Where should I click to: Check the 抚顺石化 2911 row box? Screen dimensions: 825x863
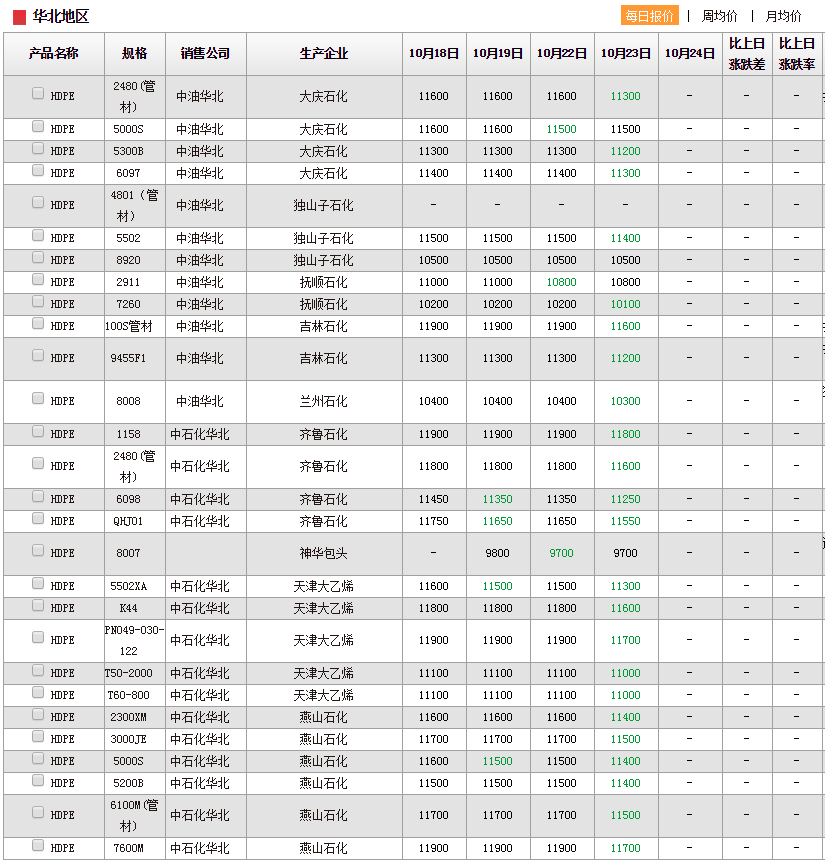pyautogui.click(x=37, y=279)
